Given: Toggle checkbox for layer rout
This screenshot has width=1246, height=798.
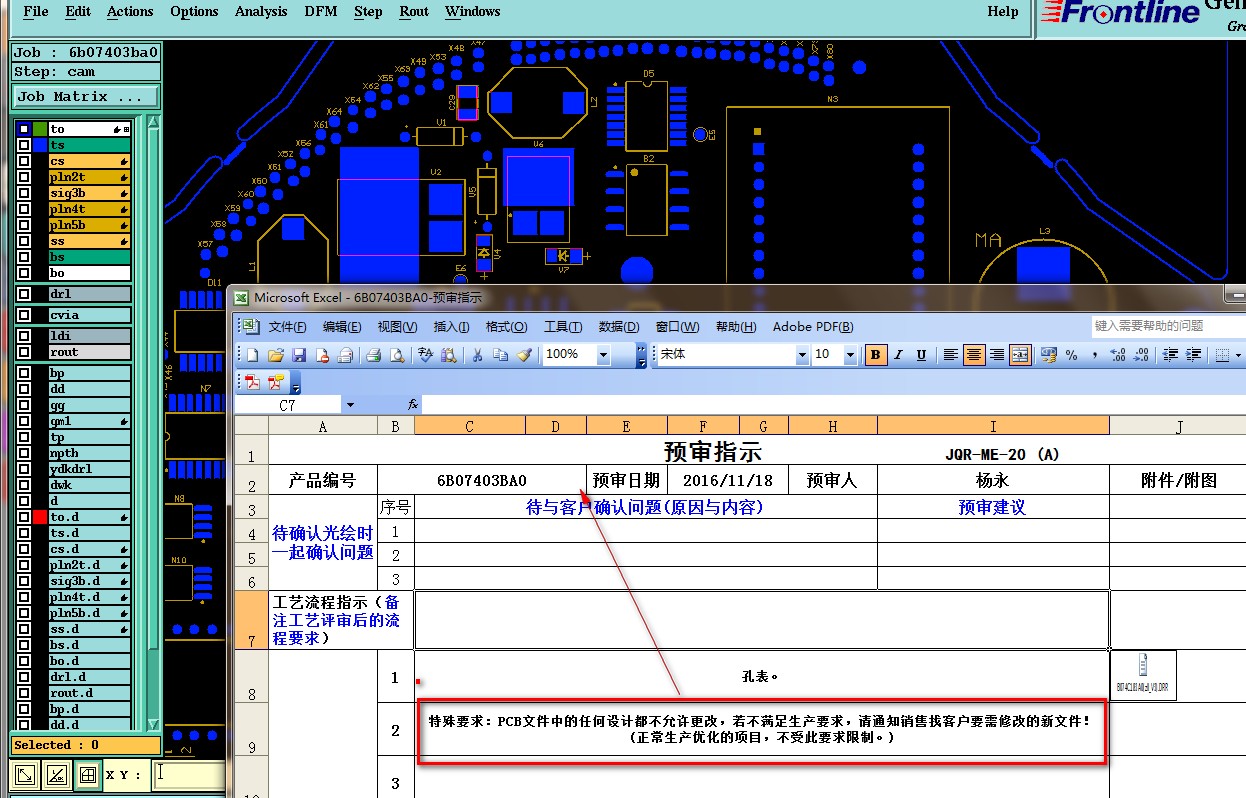Looking at the screenshot, I should click(23, 352).
